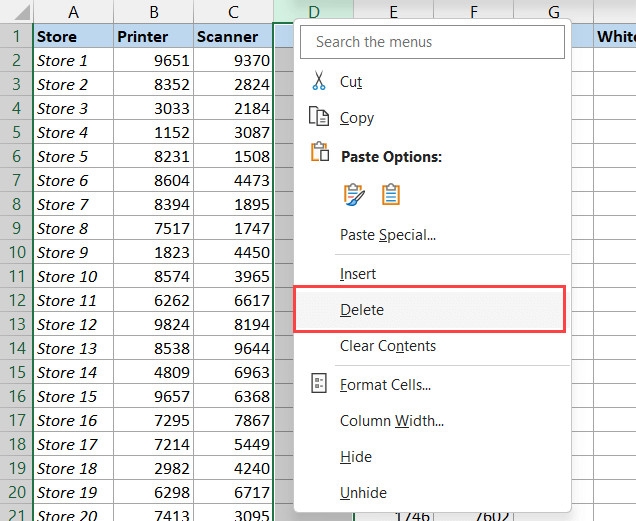Click cell containing Store 10
Viewport: 636px width, 521px height.
pos(73,276)
